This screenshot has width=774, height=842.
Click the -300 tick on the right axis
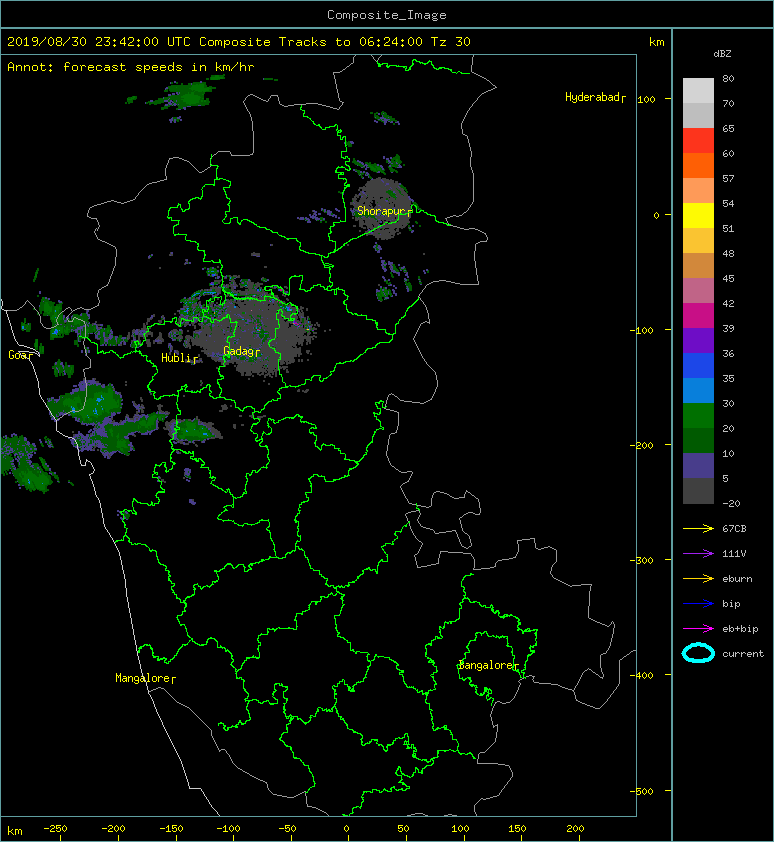[642, 560]
